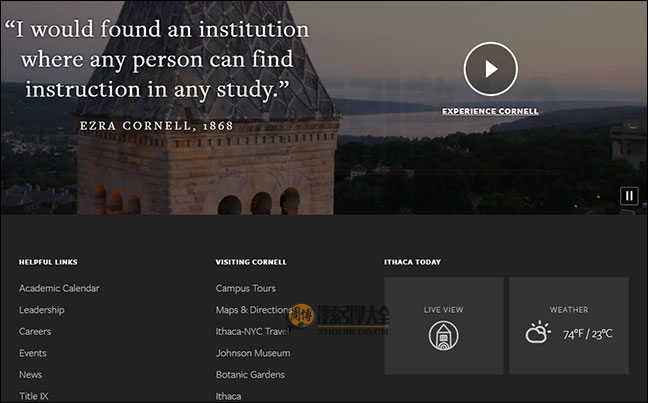Go to the Leadership page
This screenshot has height=403, width=648.
click(x=42, y=310)
